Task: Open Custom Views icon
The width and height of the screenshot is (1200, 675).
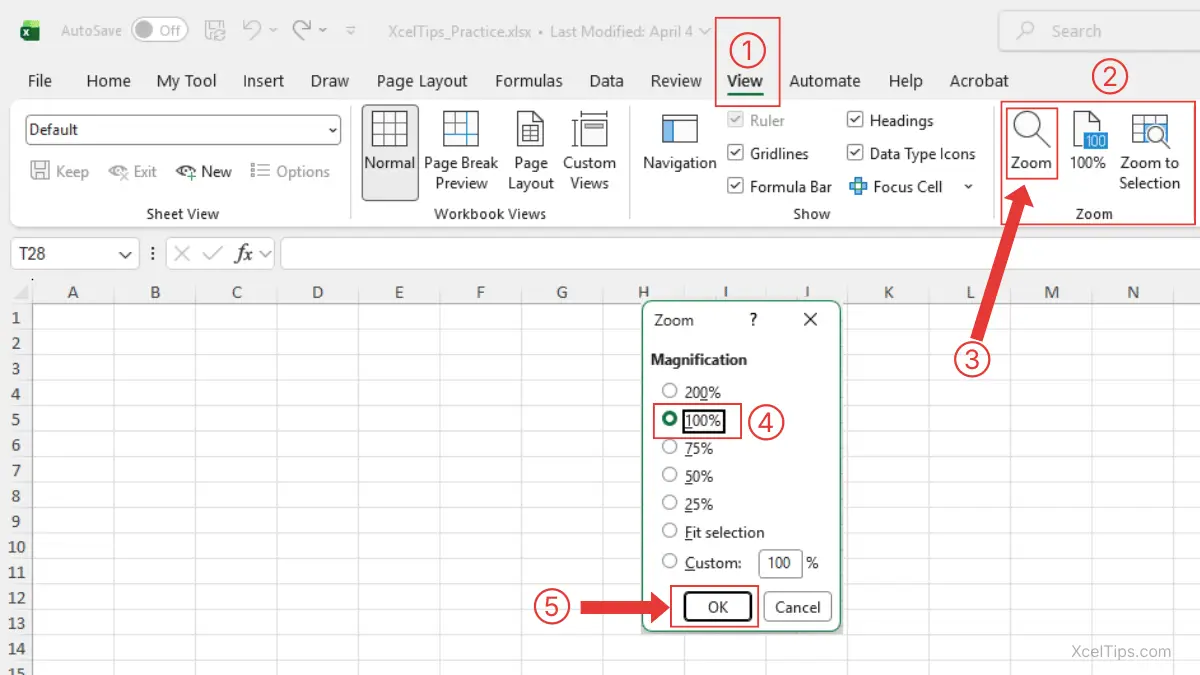Action: coord(589,150)
